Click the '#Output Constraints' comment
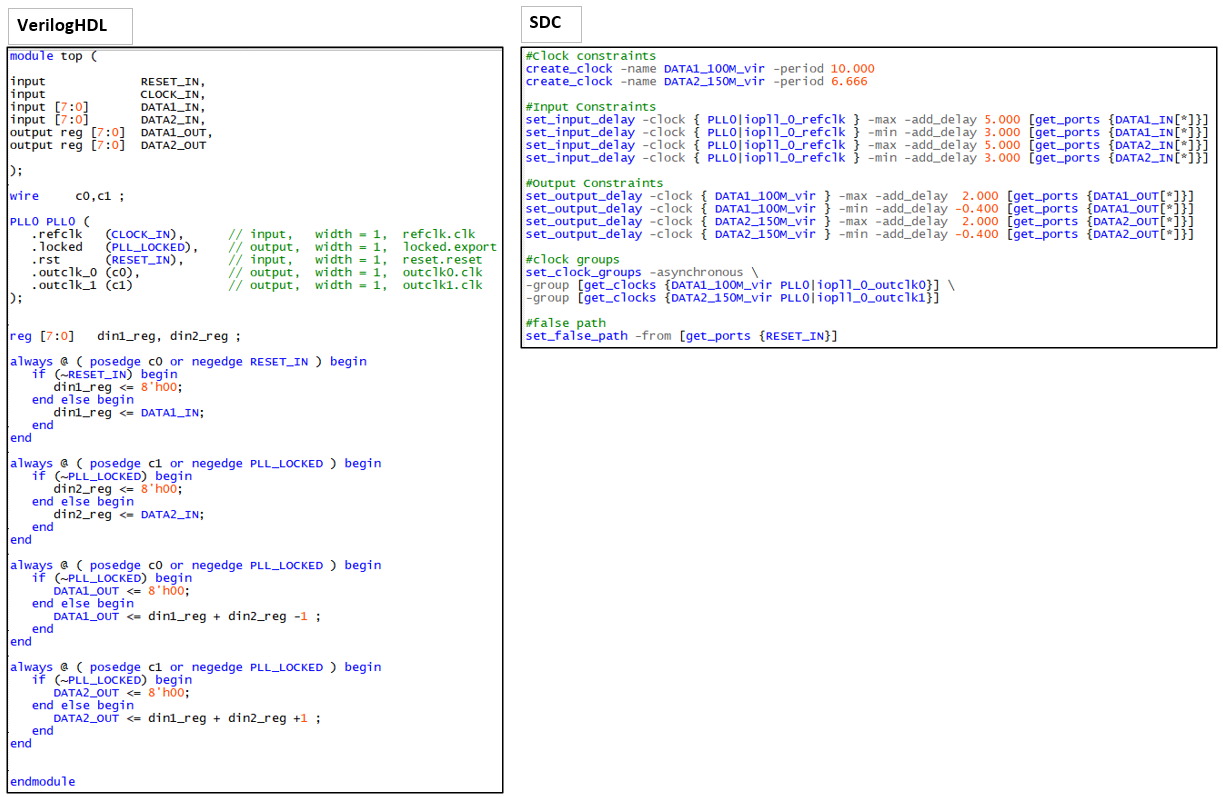 click(594, 183)
